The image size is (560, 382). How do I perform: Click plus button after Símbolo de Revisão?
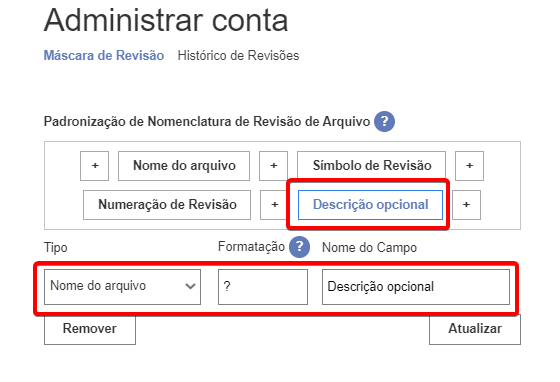pos(470,166)
